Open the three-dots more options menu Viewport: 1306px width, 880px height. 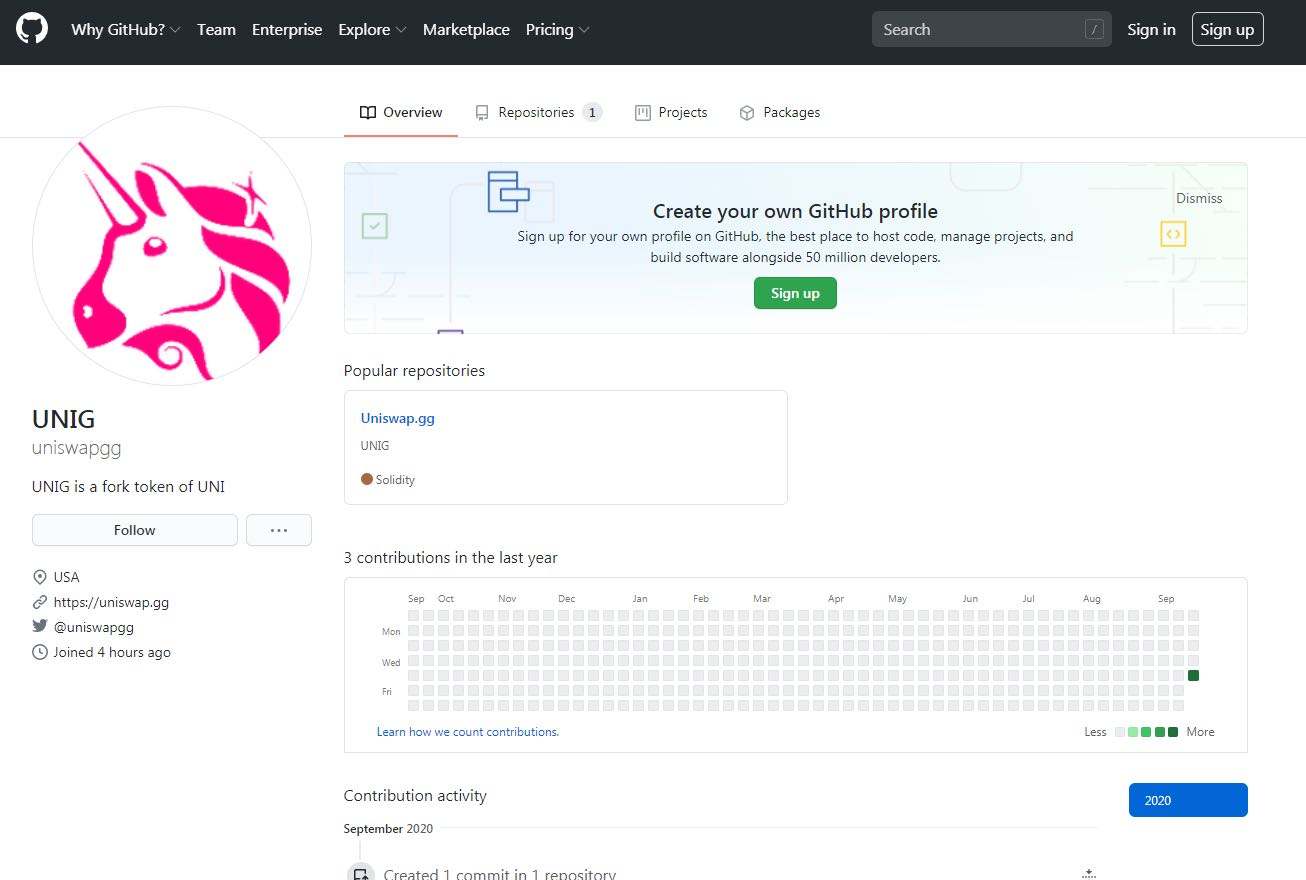coord(279,530)
